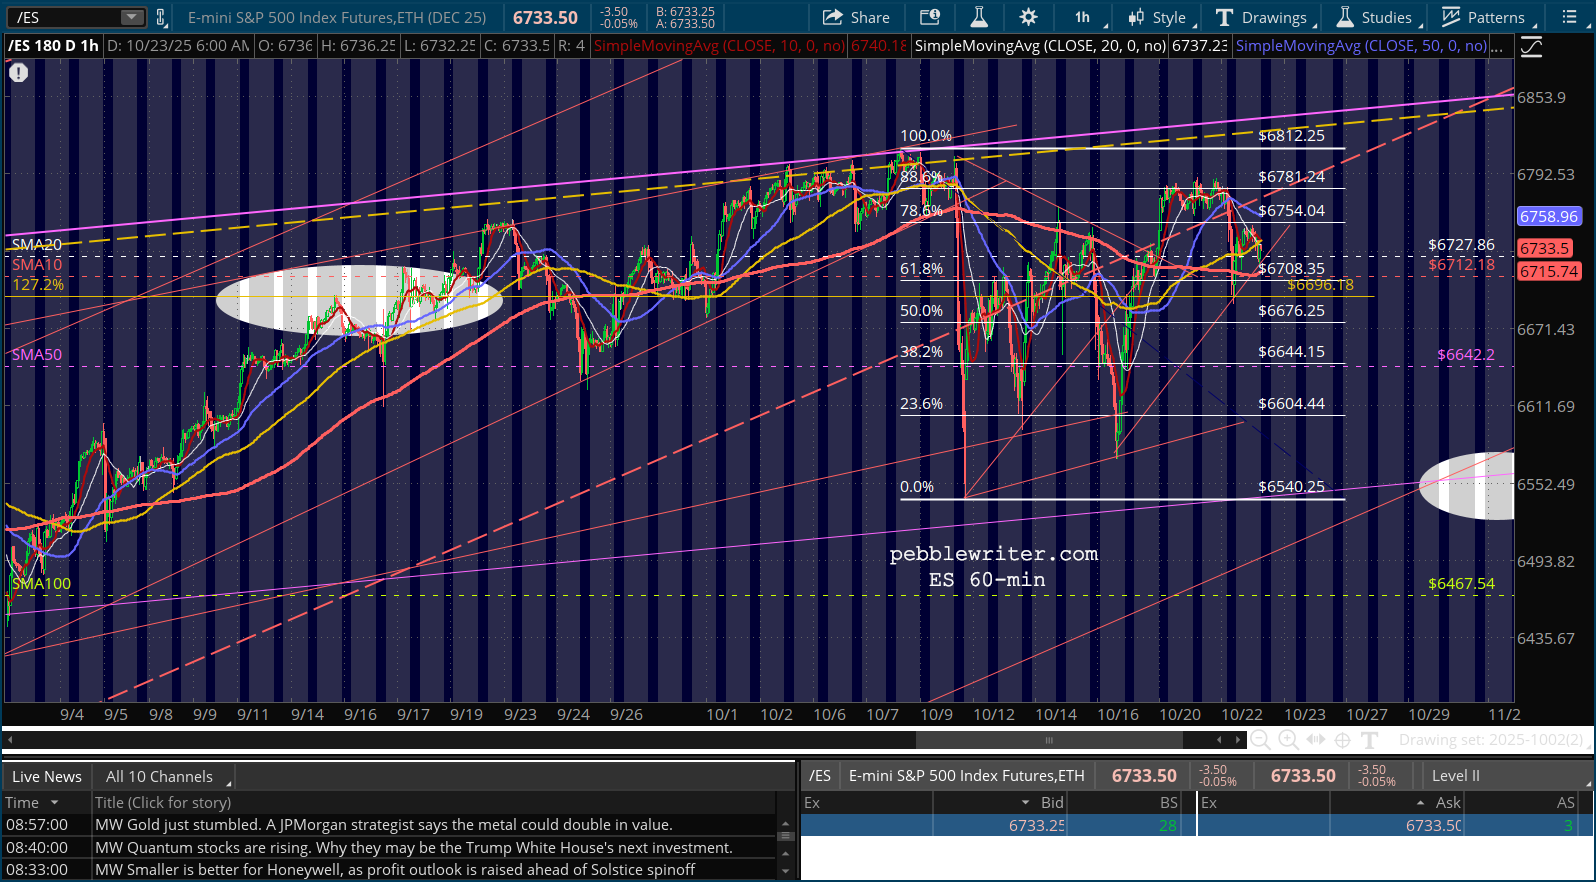Viewport: 1596px width, 882px height.
Task: Click the text drawing tool icon
Action: [1370, 740]
